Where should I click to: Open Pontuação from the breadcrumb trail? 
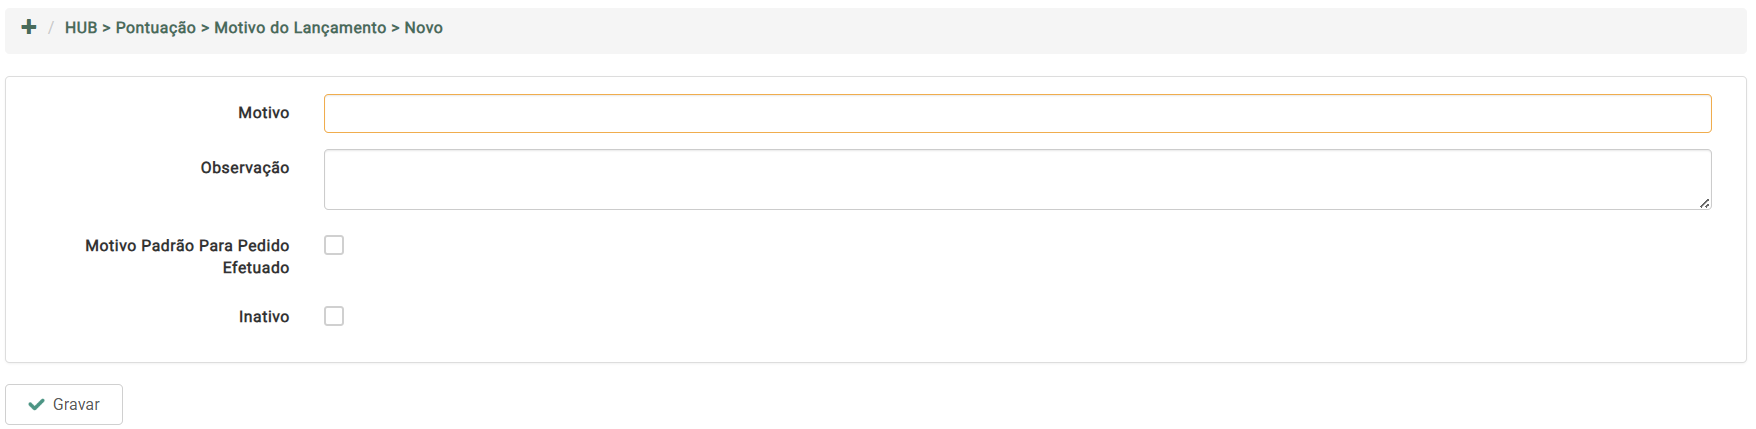tap(156, 28)
